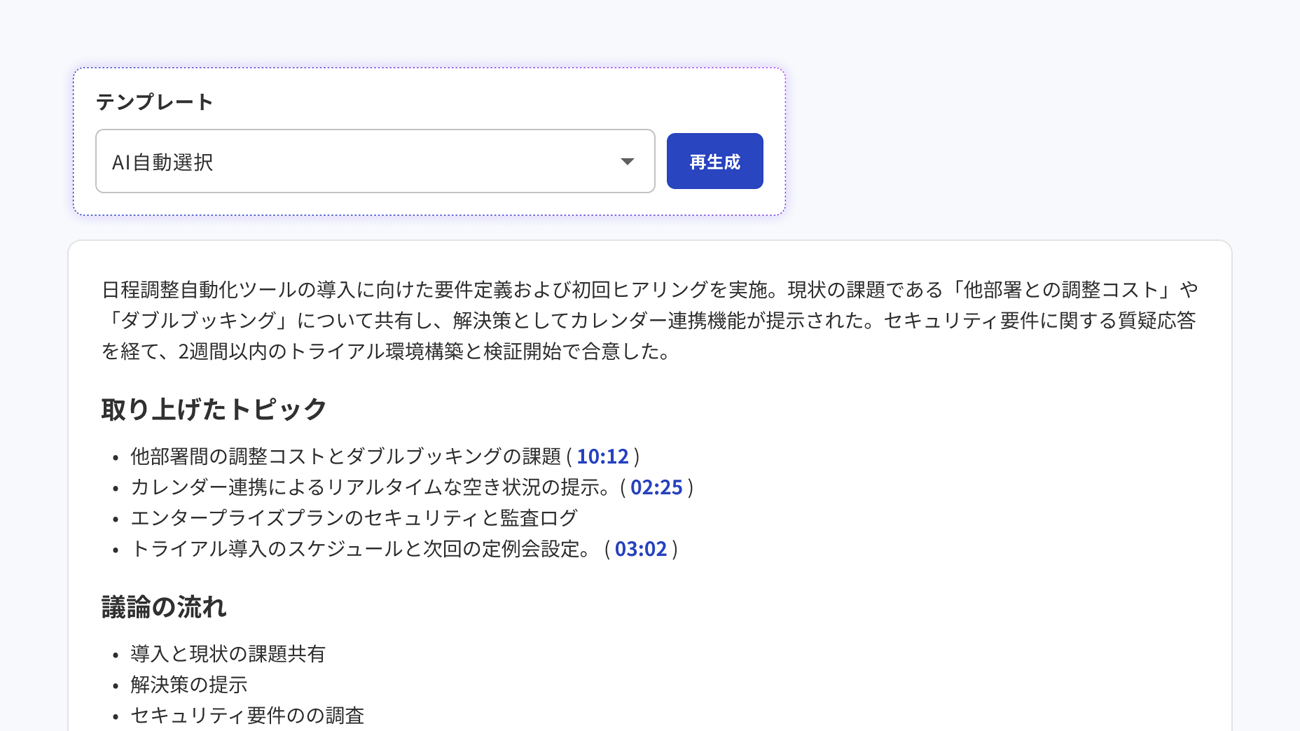Screen dimensions: 1300x731
Task: Click the 取り上げたトピック heading
Action: pos(214,409)
